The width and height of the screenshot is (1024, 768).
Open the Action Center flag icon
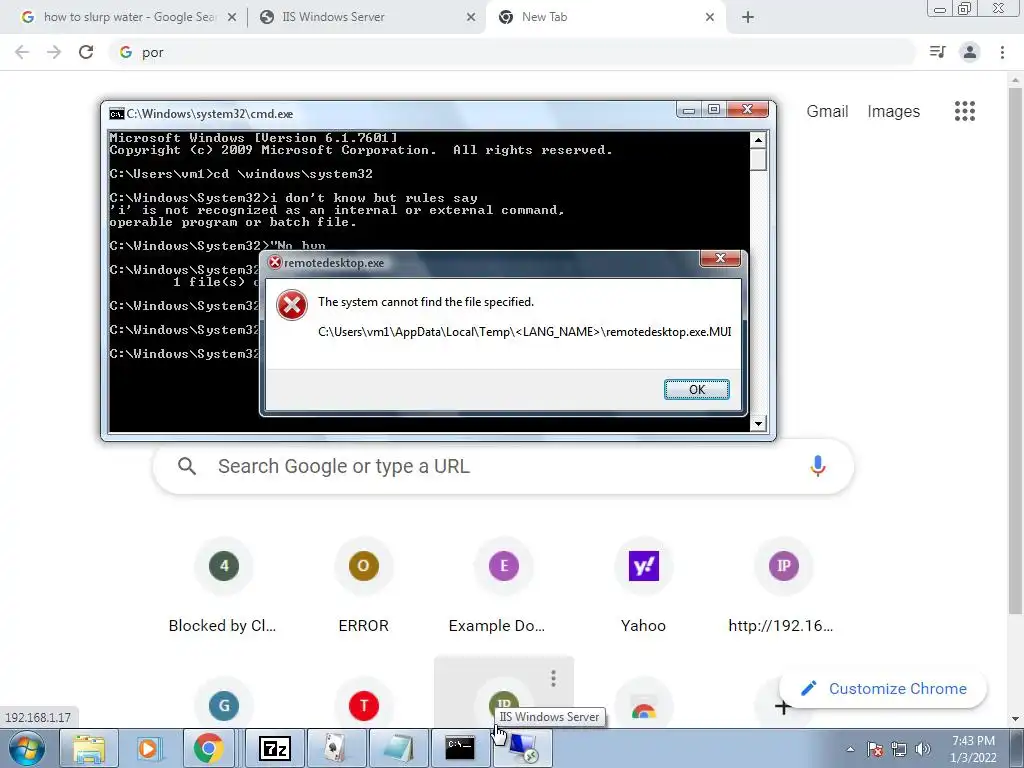tap(875, 749)
